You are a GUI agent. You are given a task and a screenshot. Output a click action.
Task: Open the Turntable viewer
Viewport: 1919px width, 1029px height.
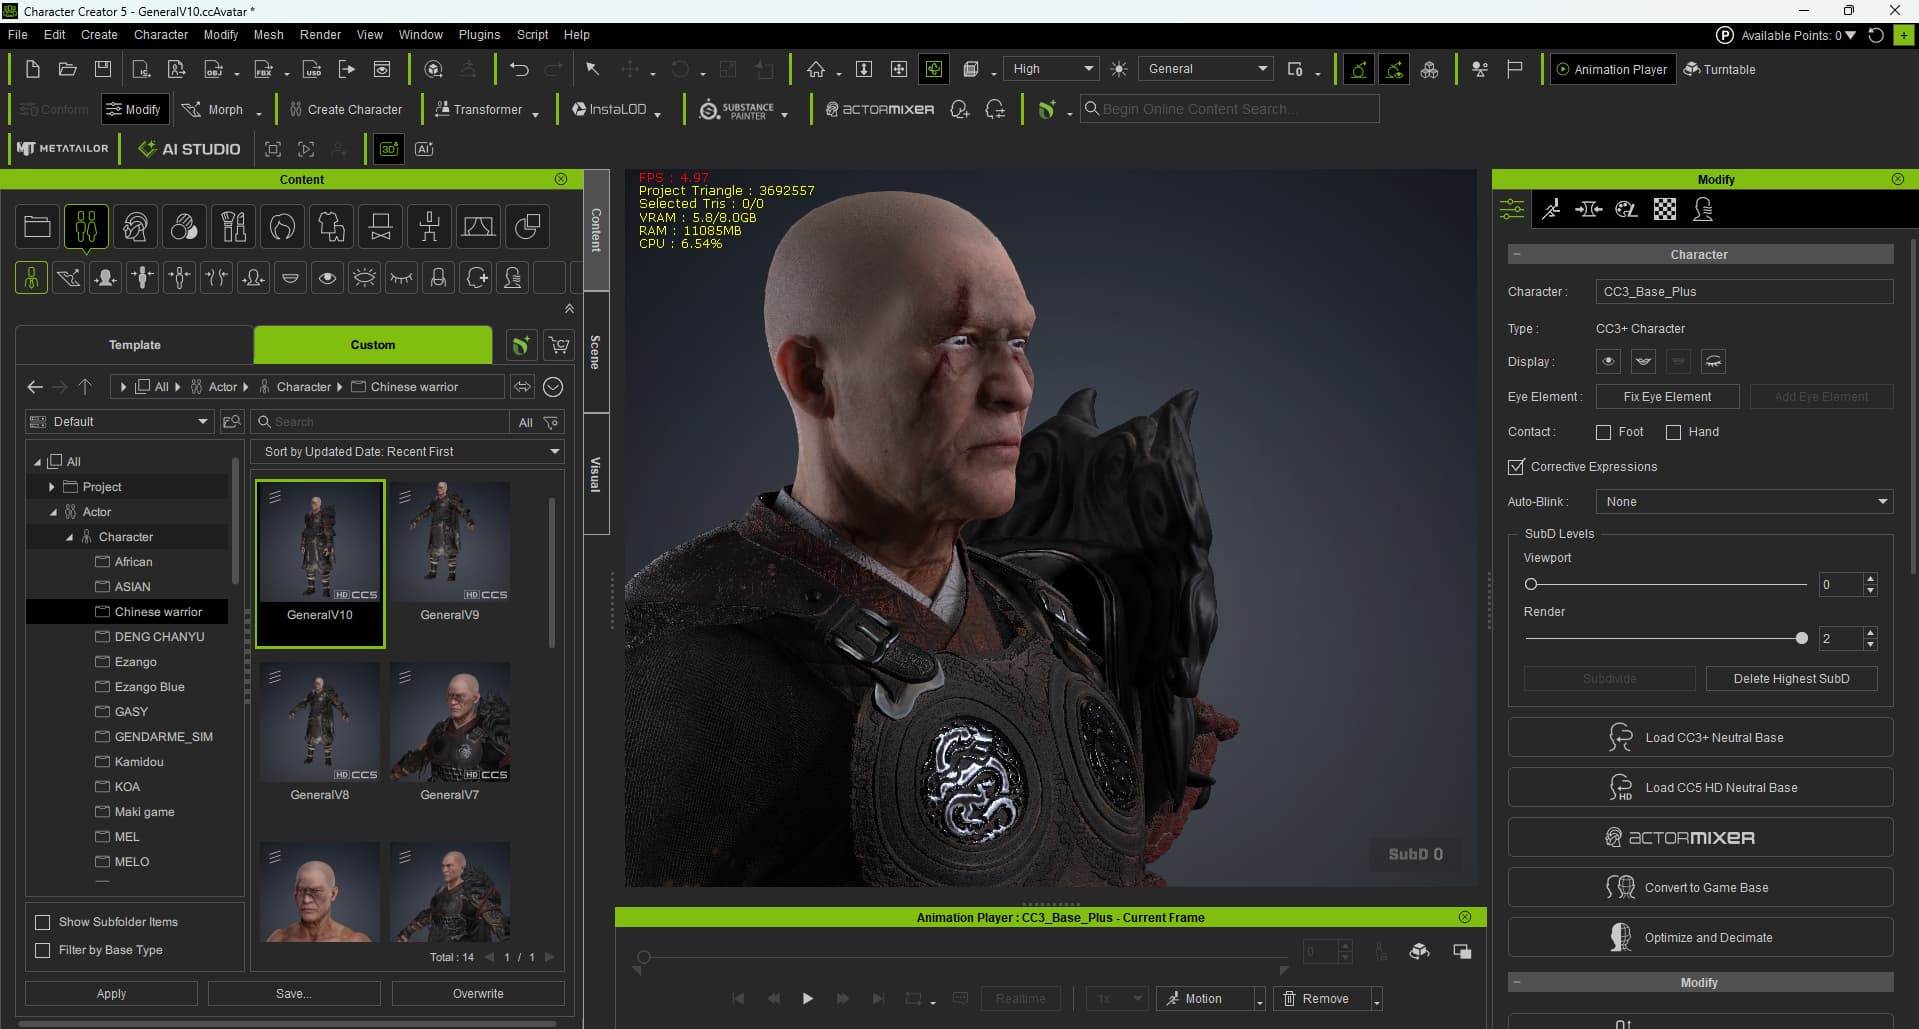(1719, 69)
